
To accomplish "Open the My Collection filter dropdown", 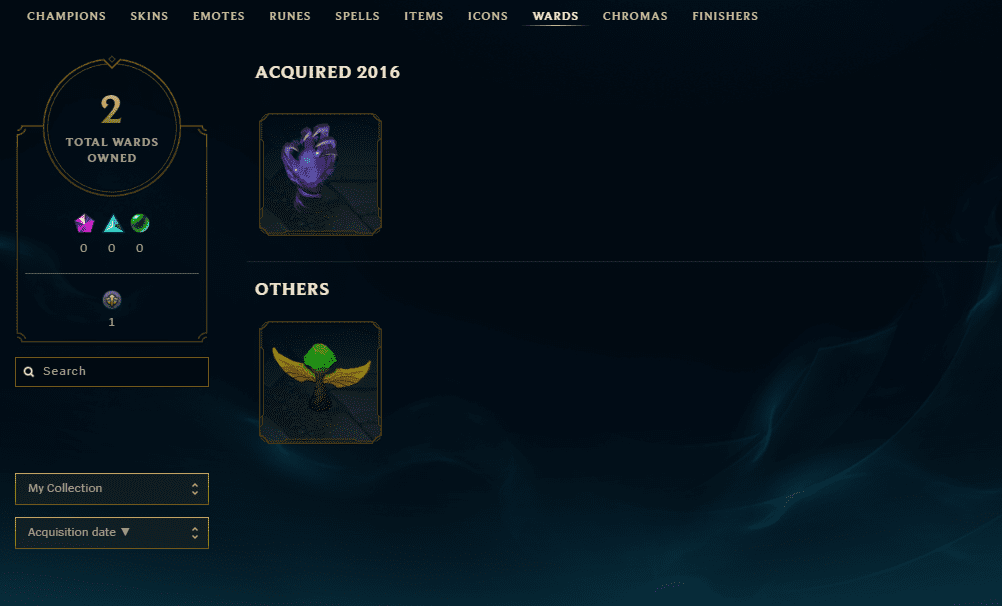I will (x=112, y=488).
